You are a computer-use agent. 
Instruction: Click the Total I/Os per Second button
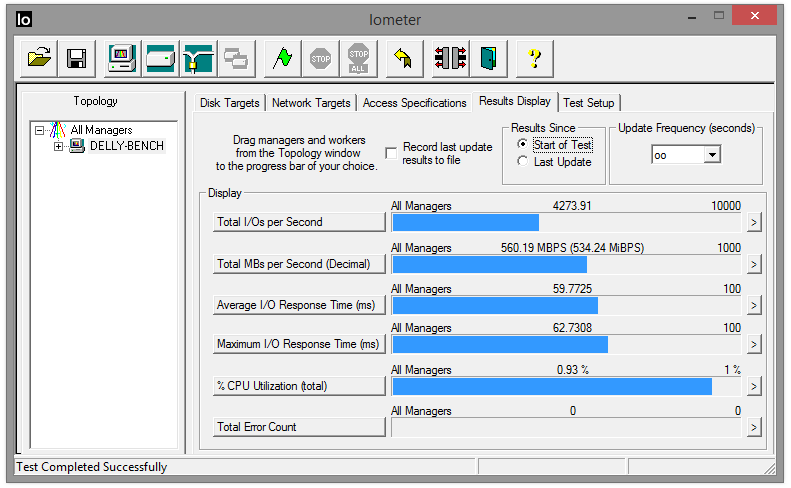(x=299, y=222)
